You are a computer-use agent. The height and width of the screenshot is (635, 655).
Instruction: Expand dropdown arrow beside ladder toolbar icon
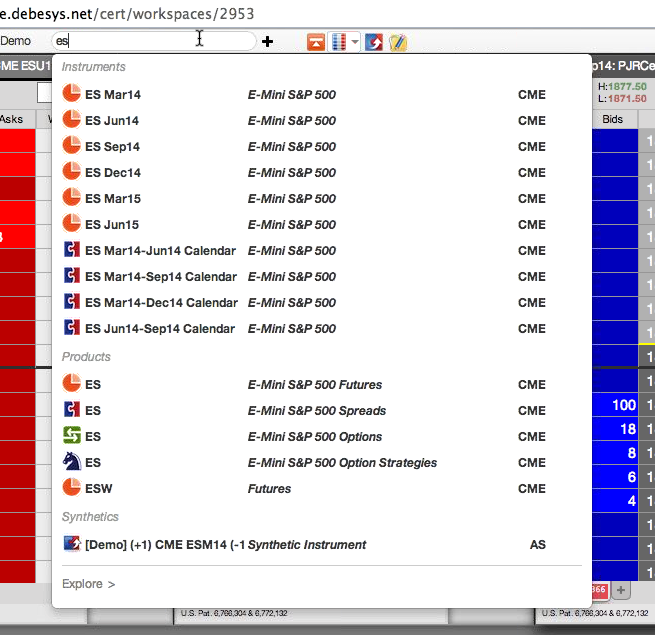pos(355,42)
